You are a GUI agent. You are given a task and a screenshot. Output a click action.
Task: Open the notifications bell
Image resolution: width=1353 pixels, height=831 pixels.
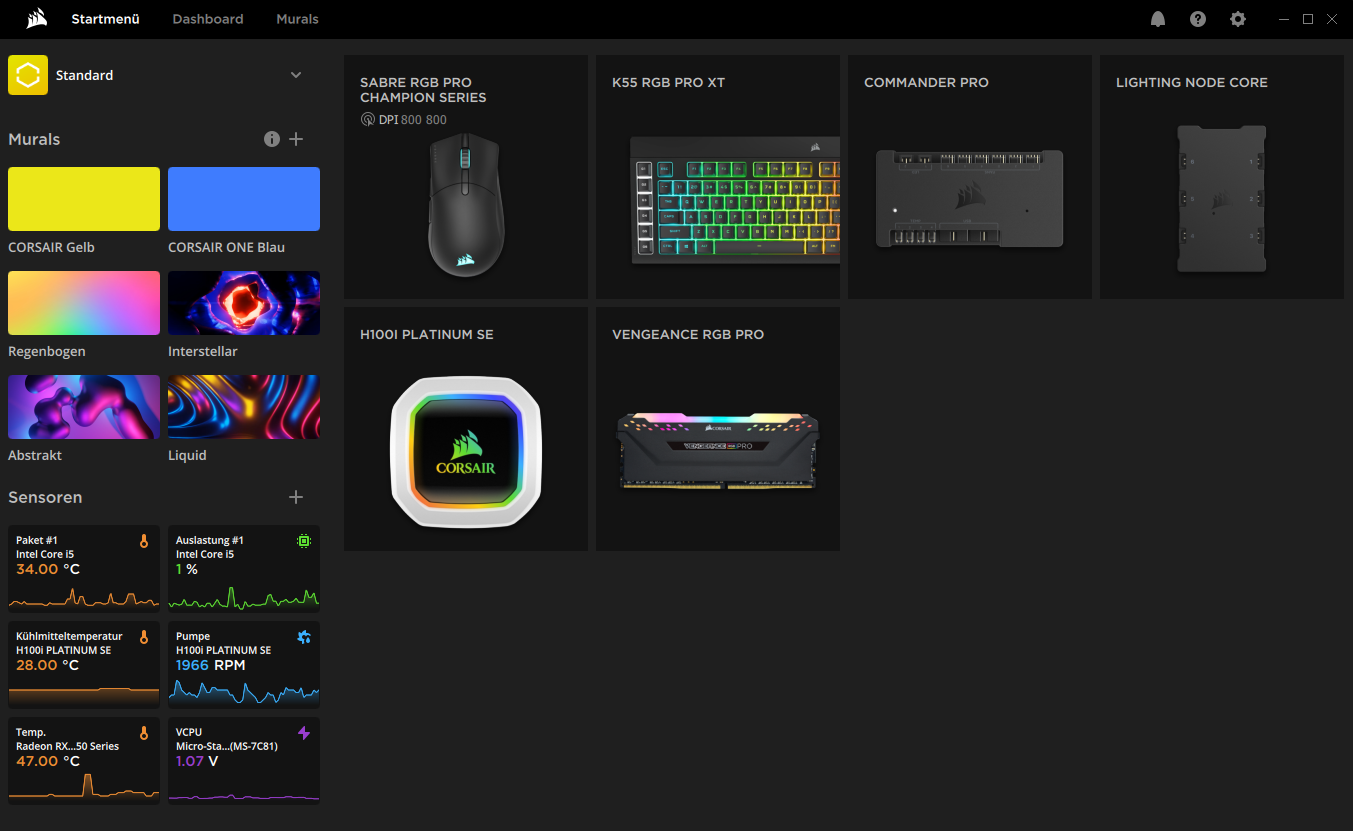[x=1158, y=19]
